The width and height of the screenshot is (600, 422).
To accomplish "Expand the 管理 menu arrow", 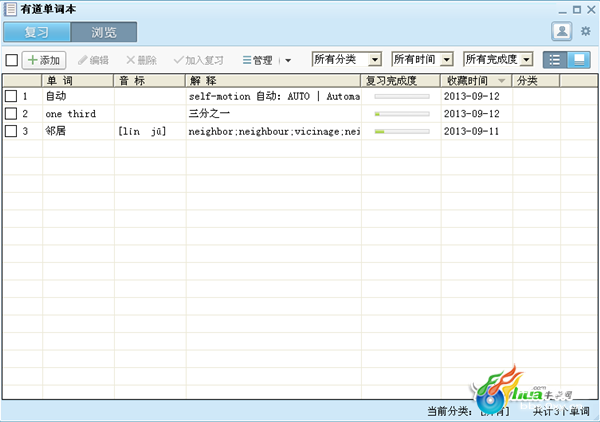I will pos(288,60).
